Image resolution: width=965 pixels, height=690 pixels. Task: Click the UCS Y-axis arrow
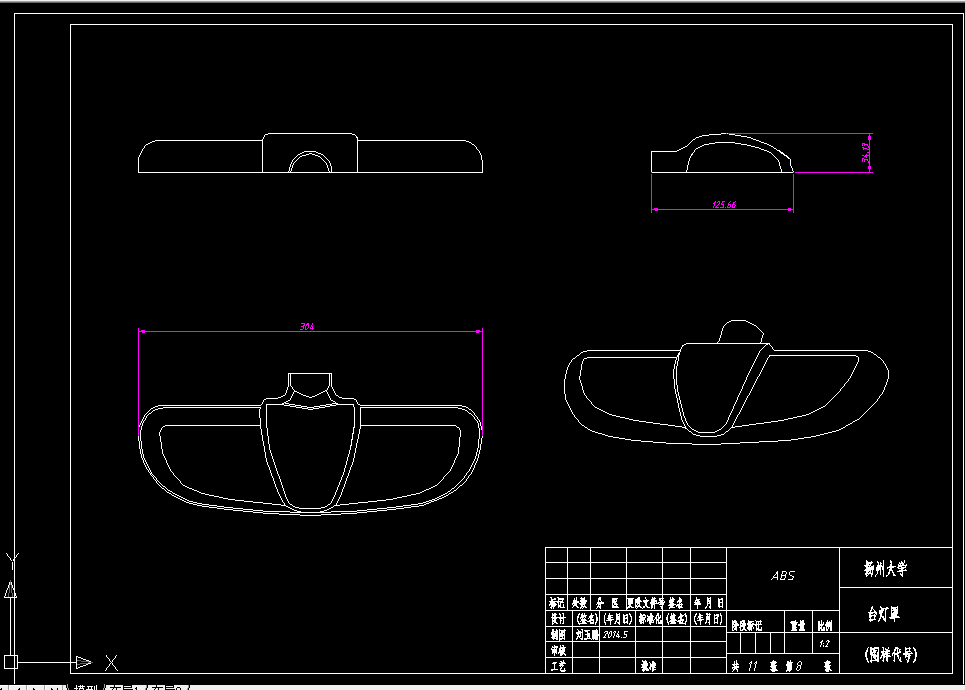pyautogui.click(x=10, y=590)
